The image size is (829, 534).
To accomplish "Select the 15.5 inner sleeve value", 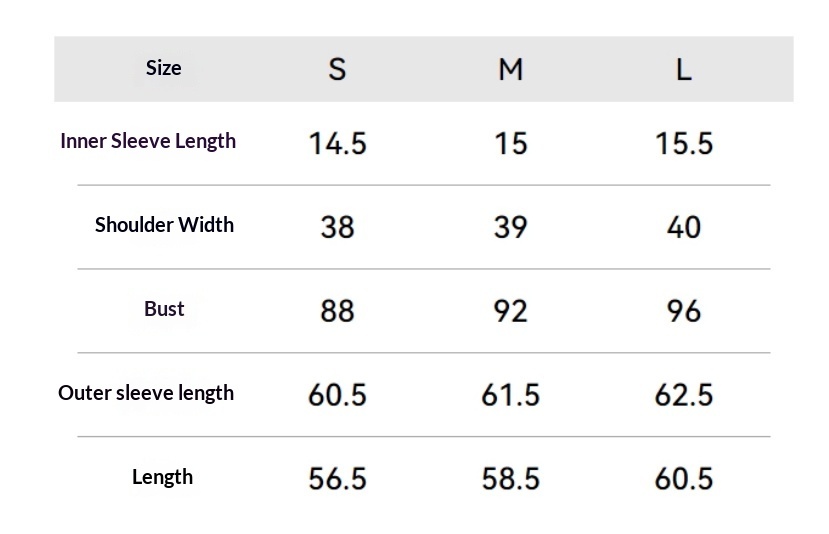I will (684, 144).
